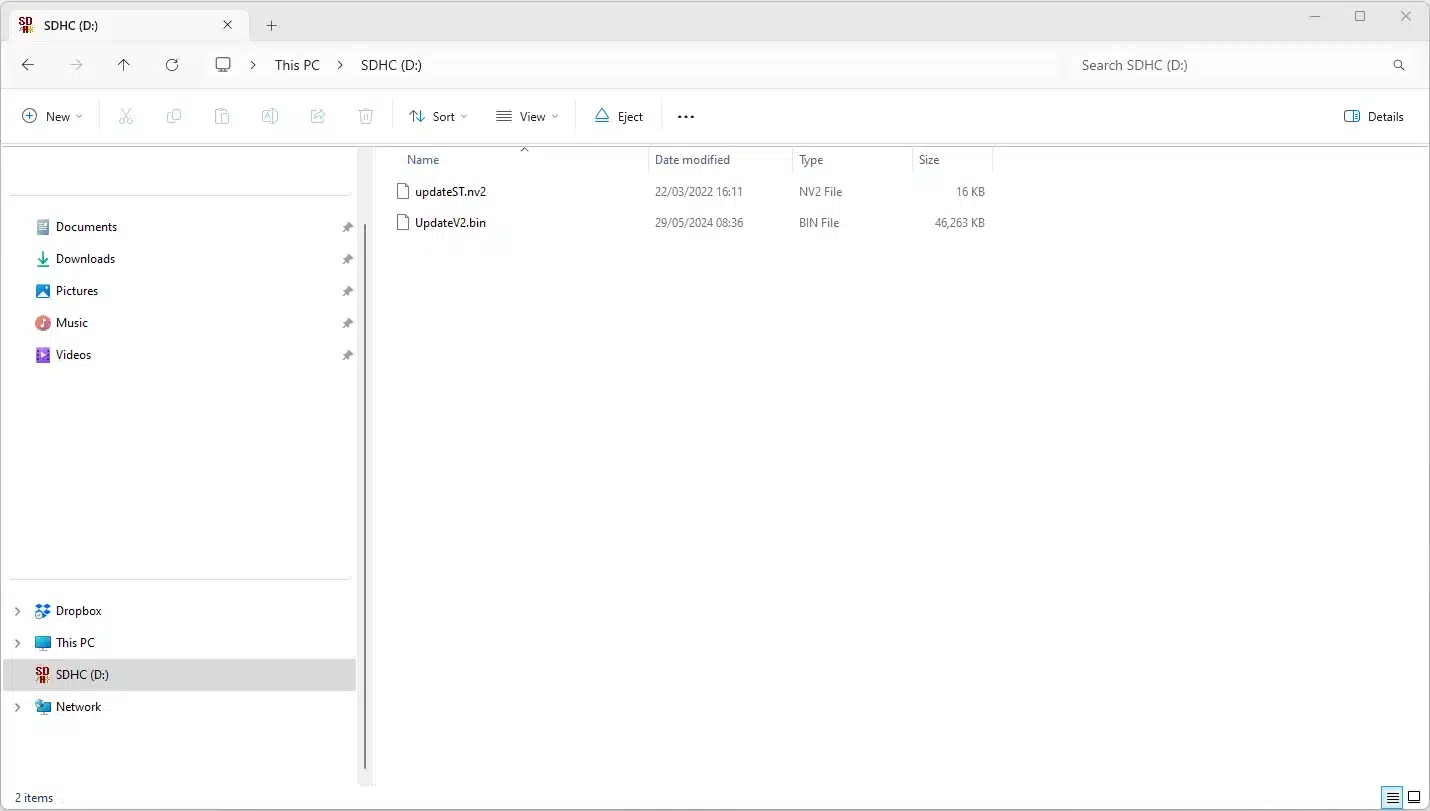Viewport: 1430px width, 811px height.
Task: Expand the Dropbox tree node
Action: [x=17, y=611]
